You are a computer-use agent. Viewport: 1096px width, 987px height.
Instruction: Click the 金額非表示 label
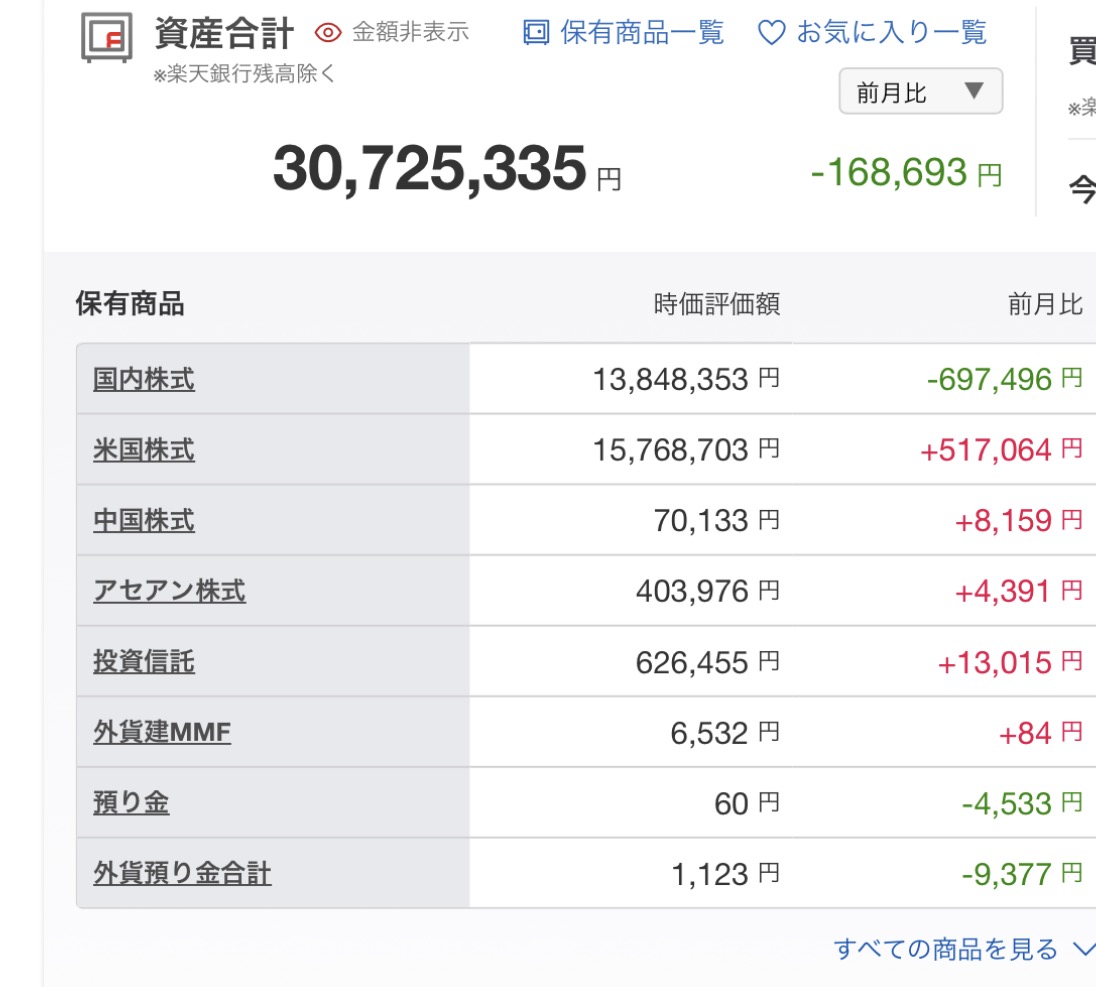click(410, 33)
